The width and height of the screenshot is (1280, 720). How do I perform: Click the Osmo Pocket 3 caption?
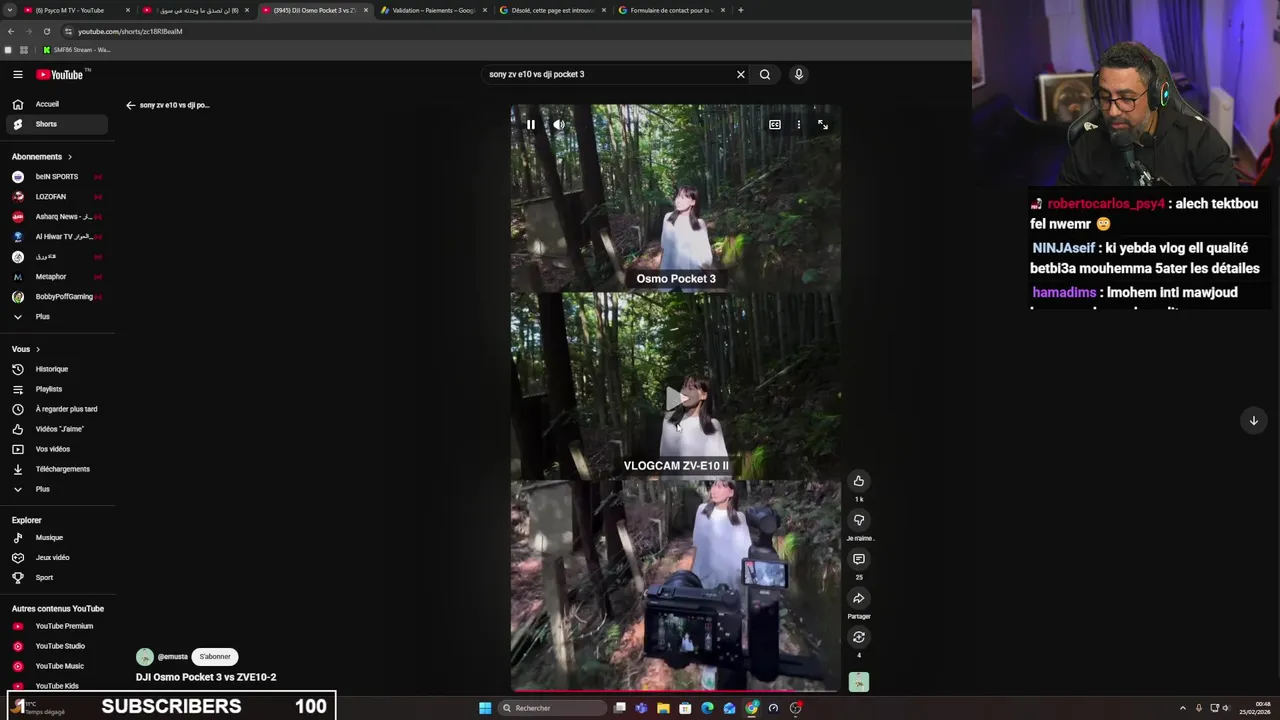676,279
